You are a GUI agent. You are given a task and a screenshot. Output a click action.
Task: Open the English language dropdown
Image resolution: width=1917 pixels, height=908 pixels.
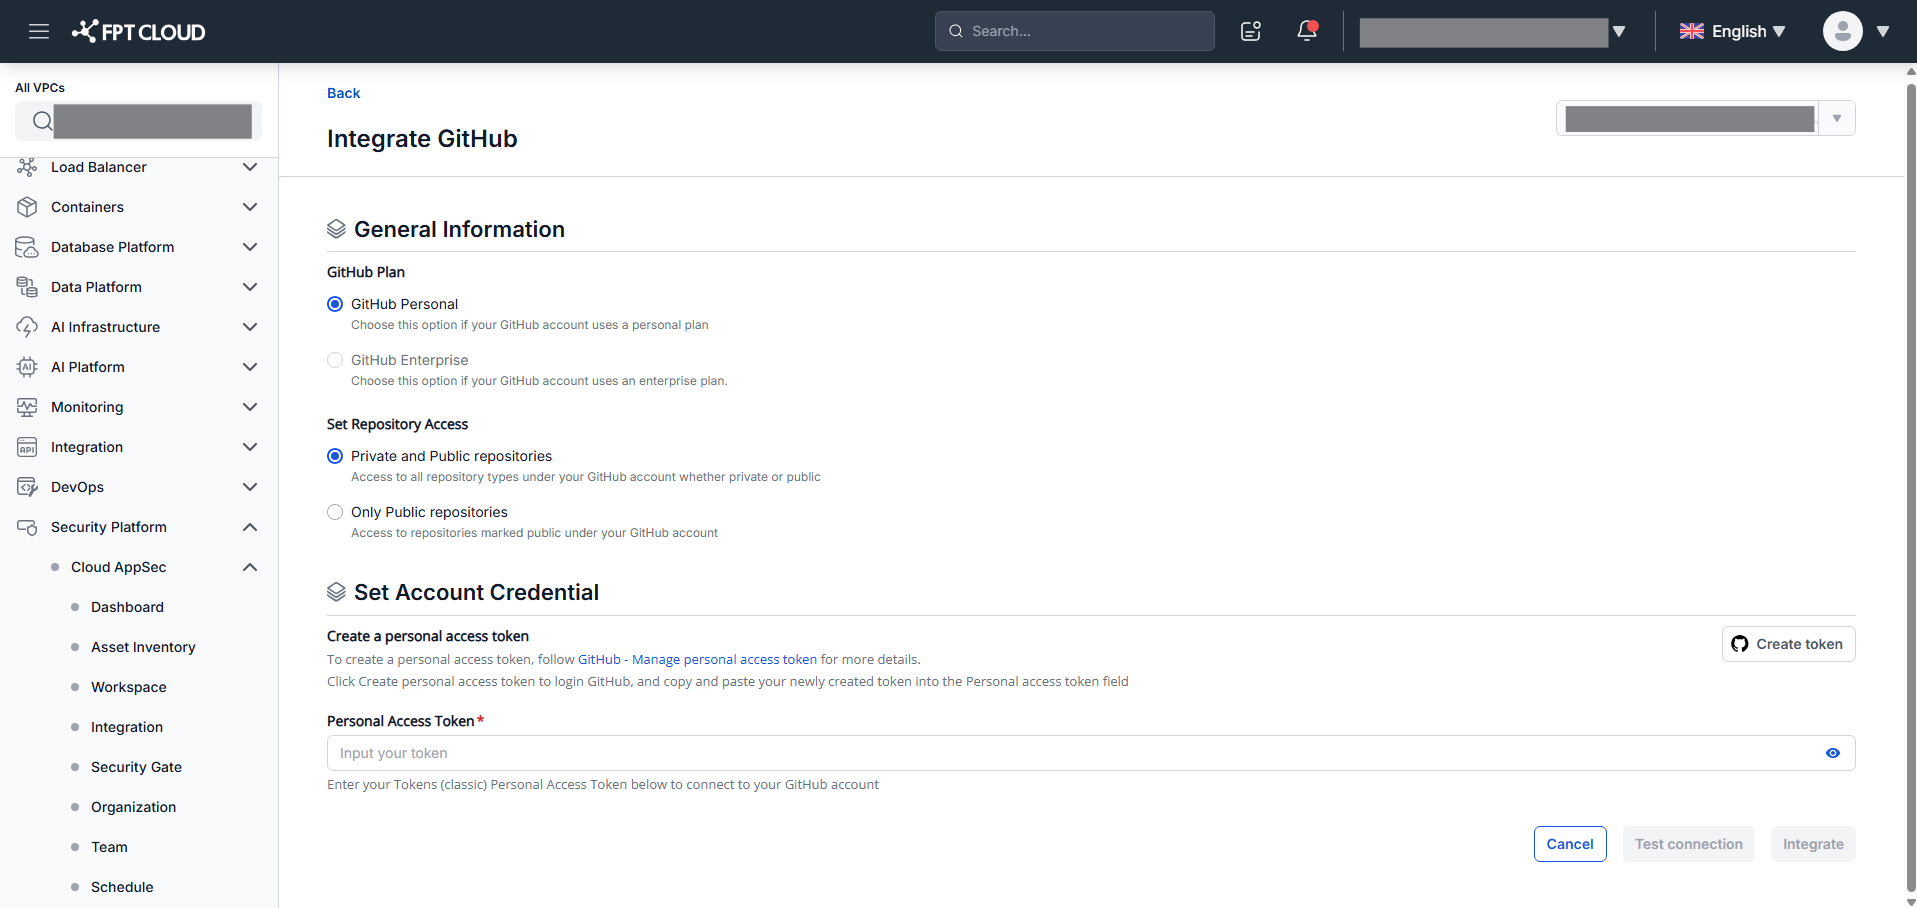click(x=1733, y=31)
